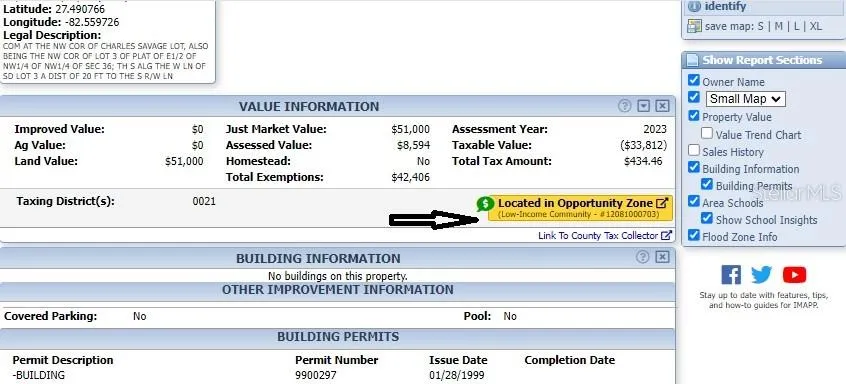
Task: Click the Latitude value 27.490766
Action: coord(80,9)
